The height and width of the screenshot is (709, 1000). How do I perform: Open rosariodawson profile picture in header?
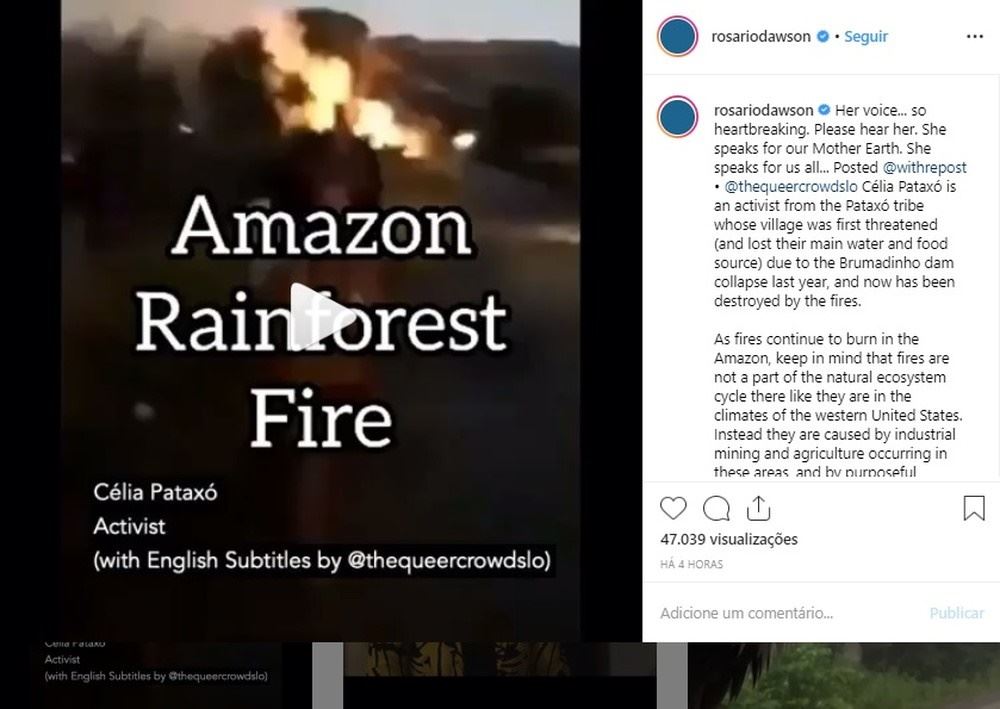point(677,36)
